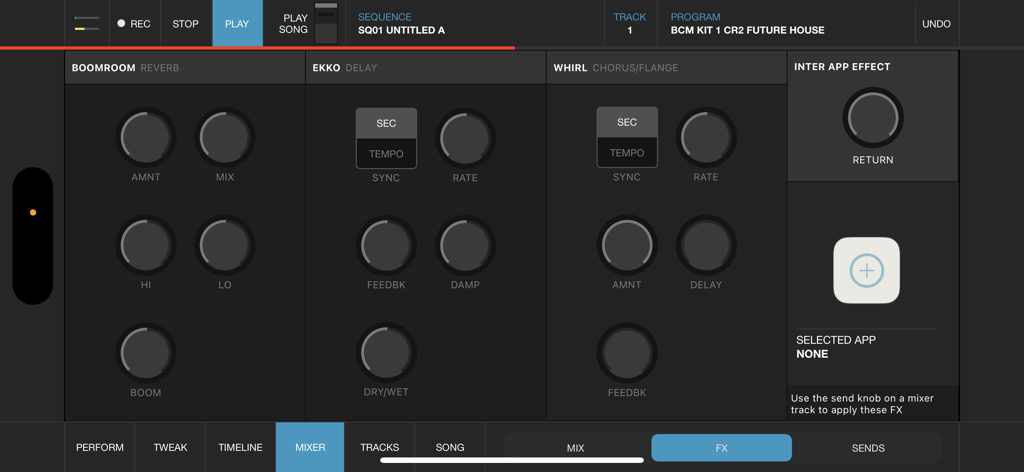The height and width of the screenshot is (472, 1024).
Task: Click the Whirl RATE knob
Action: (706, 138)
